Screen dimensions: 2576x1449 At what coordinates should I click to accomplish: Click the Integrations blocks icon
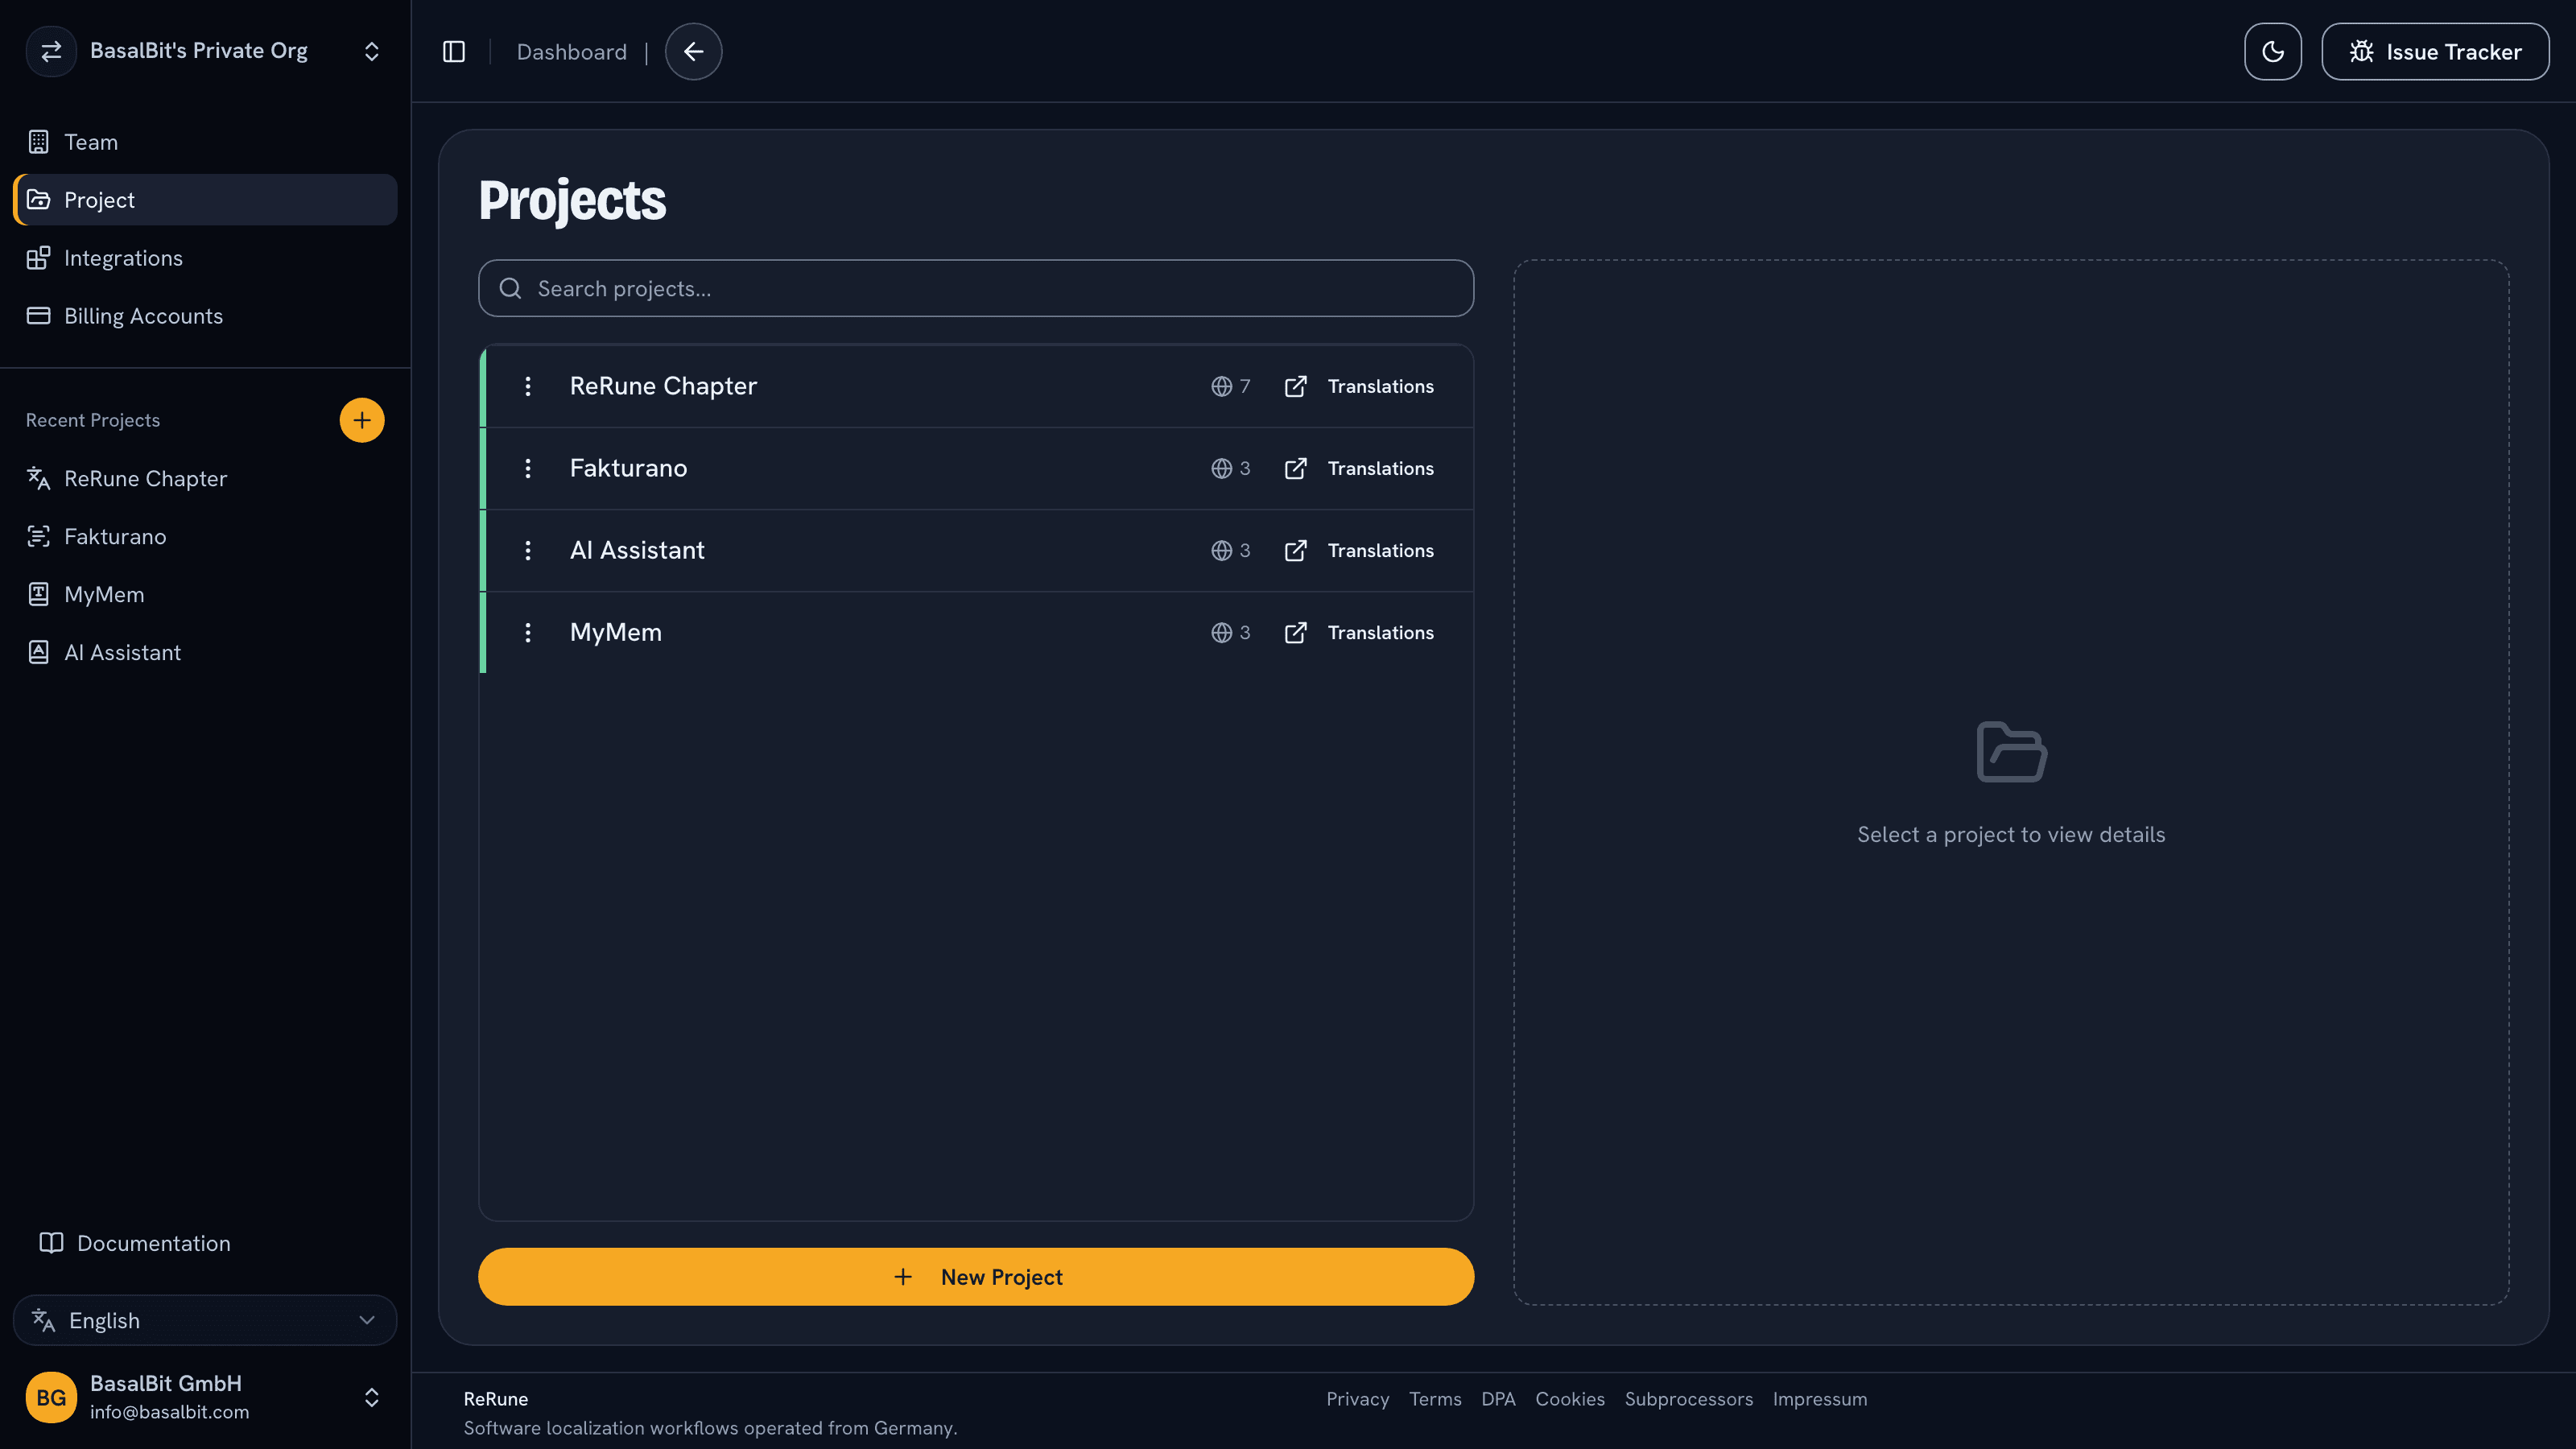38,258
